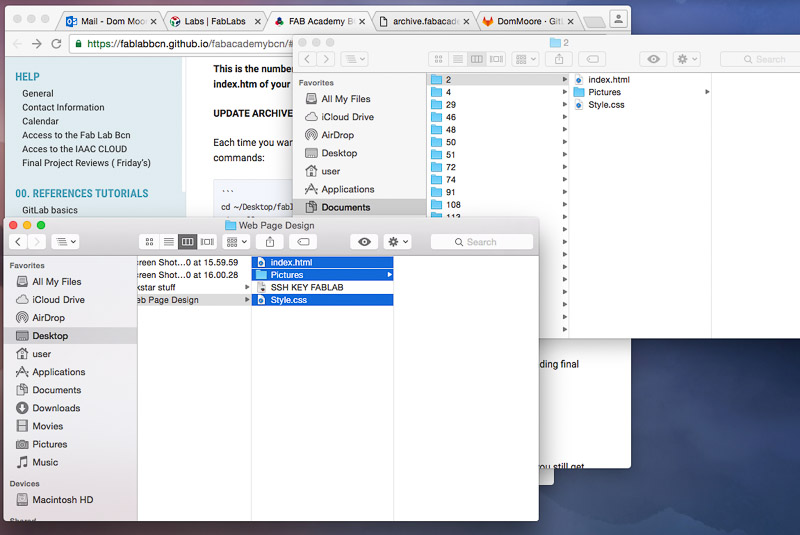Screen dimensions: 800x535
Task: Select folder 29 in the back Finder window
Action: point(497,105)
